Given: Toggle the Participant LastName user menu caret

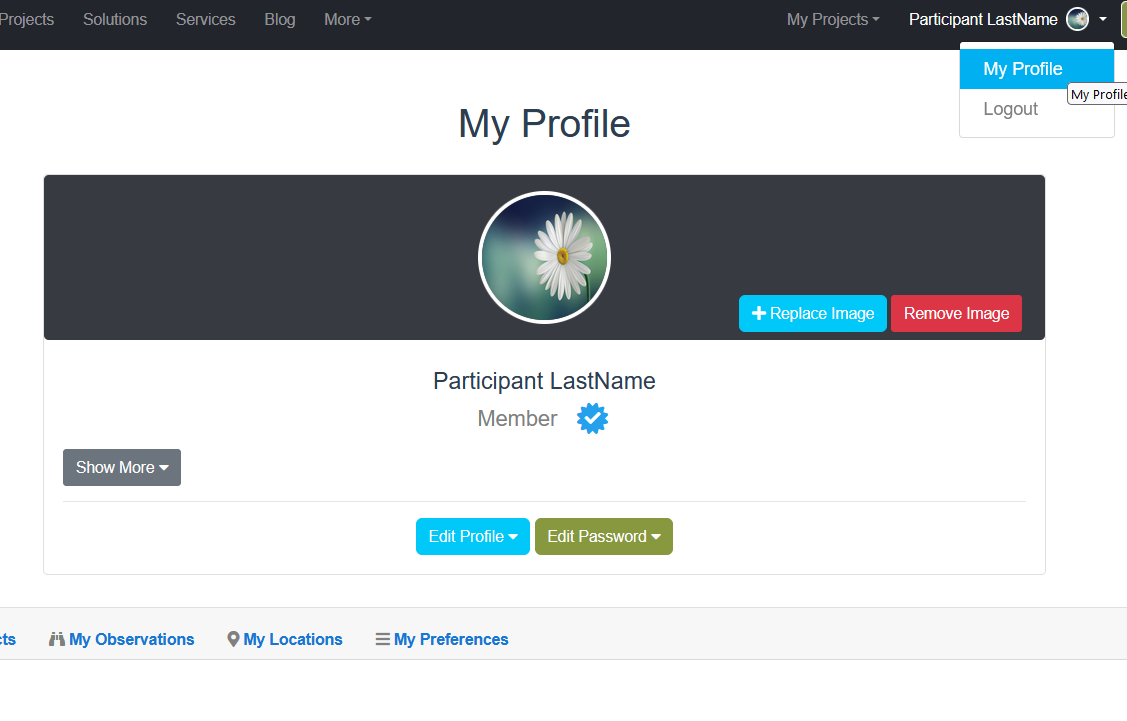Looking at the screenshot, I should 1102,19.
